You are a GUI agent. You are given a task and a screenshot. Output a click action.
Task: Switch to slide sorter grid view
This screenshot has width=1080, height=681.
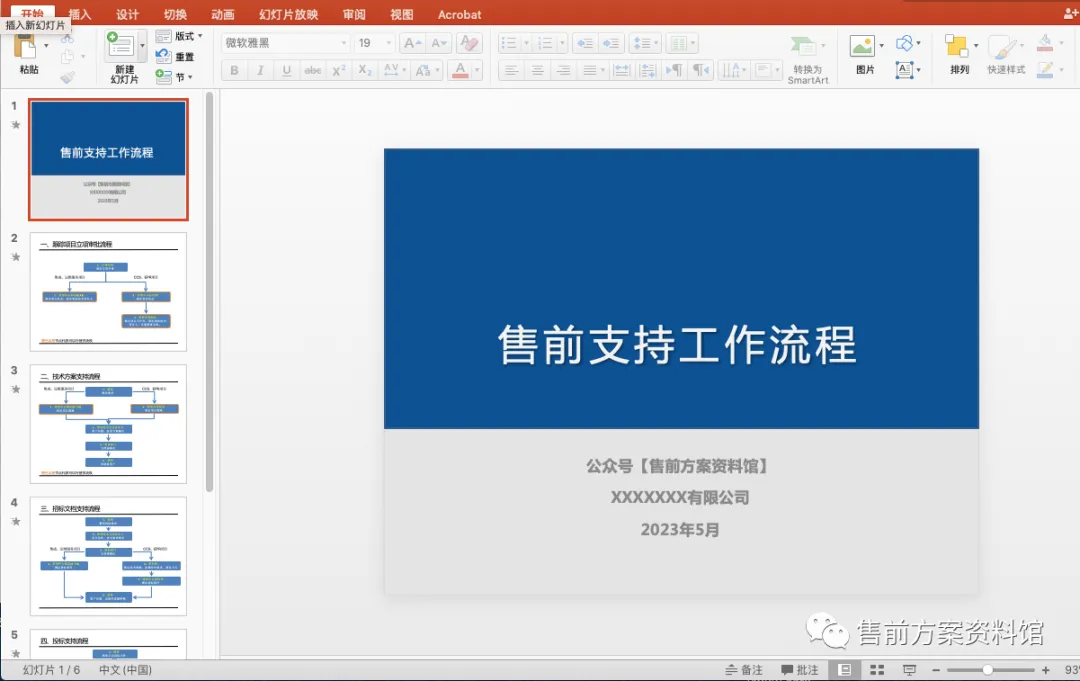[x=877, y=670]
